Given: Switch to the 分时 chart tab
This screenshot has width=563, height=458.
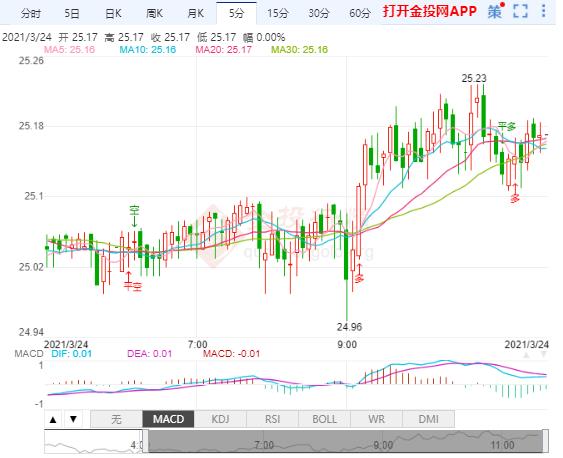Looking at the screenshot, I should (31, 13).
